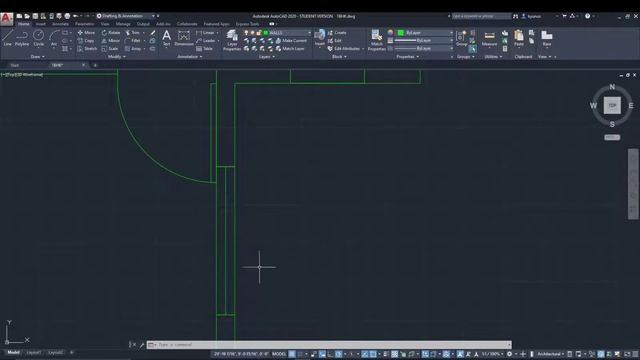Select the Line tool
The image size is (640, 360).
[7, 38]
